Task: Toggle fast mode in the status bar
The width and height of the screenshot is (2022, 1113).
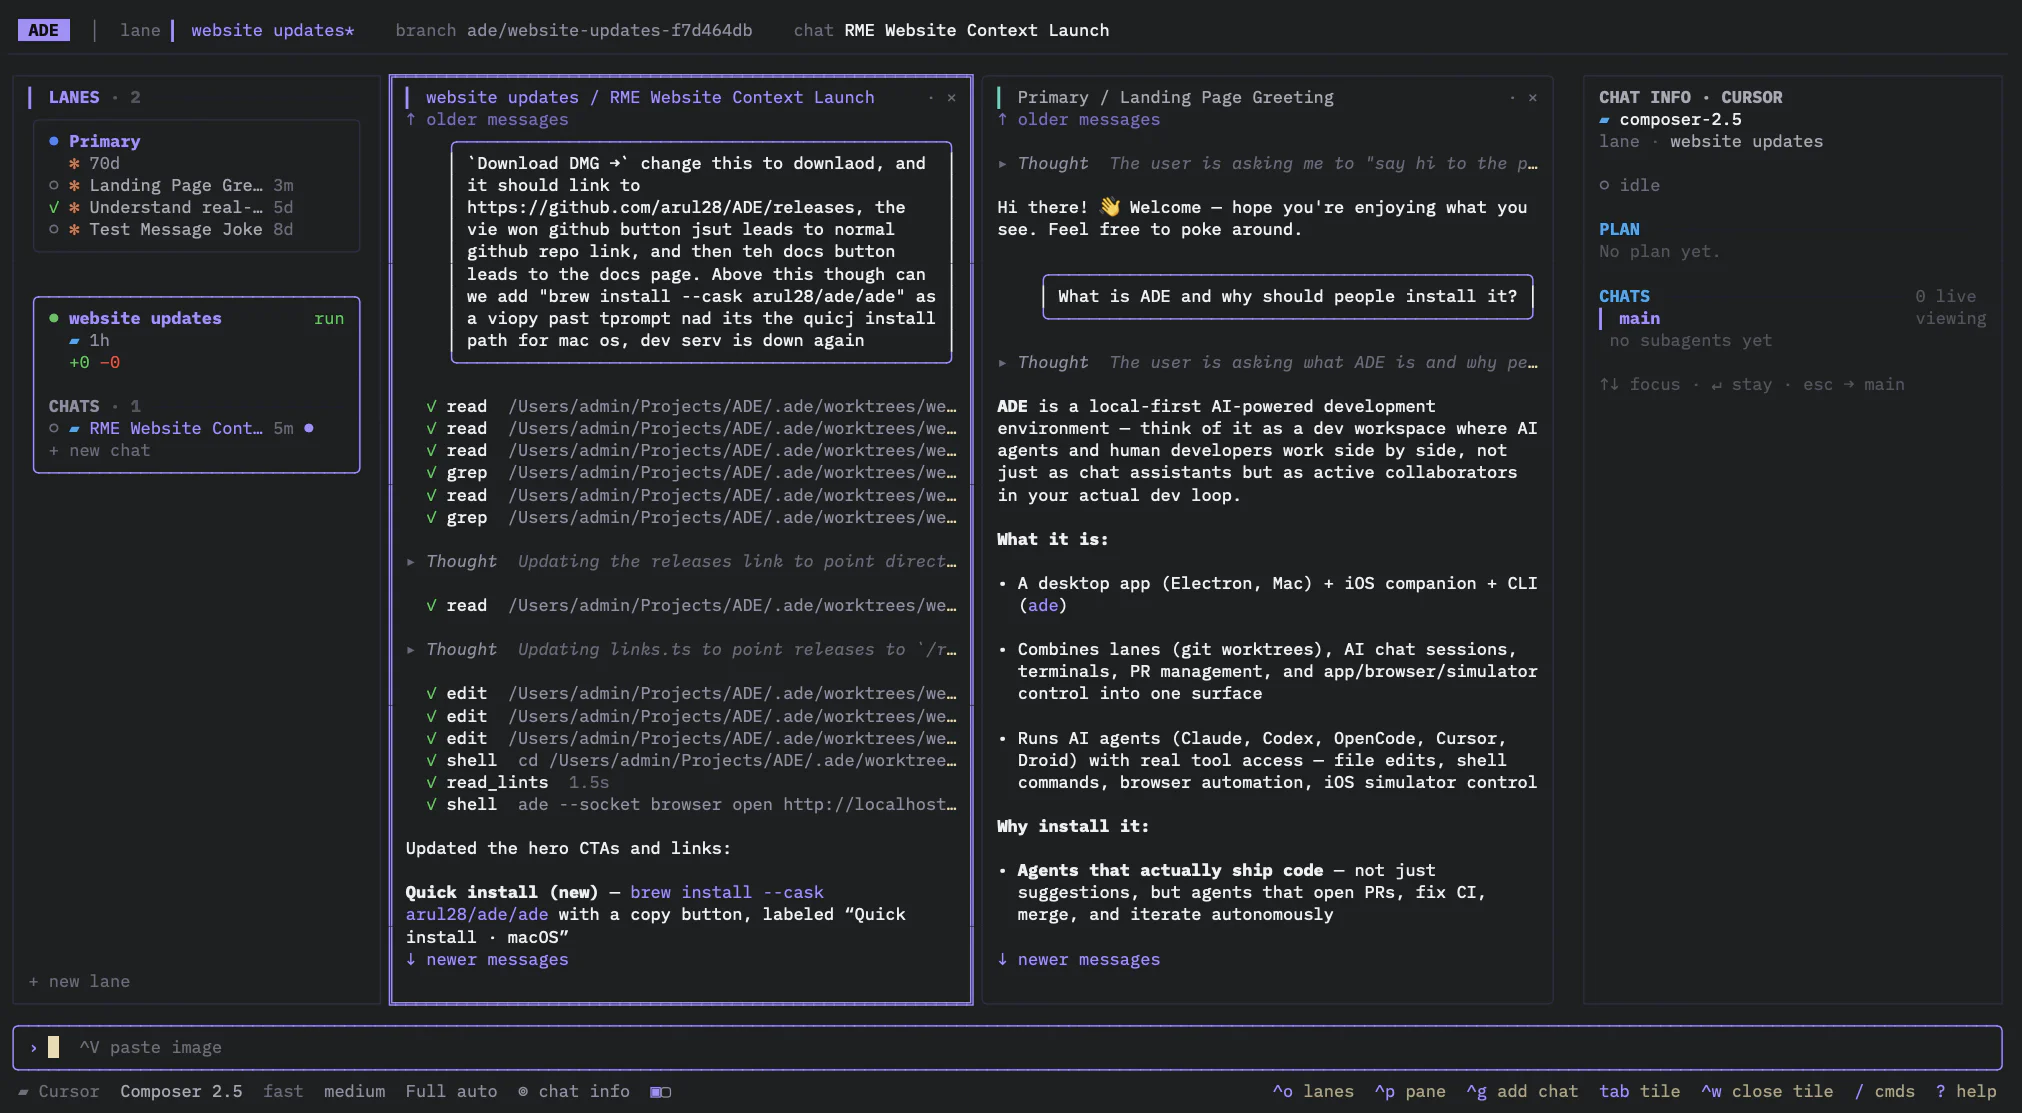Action: (283, 1091)
